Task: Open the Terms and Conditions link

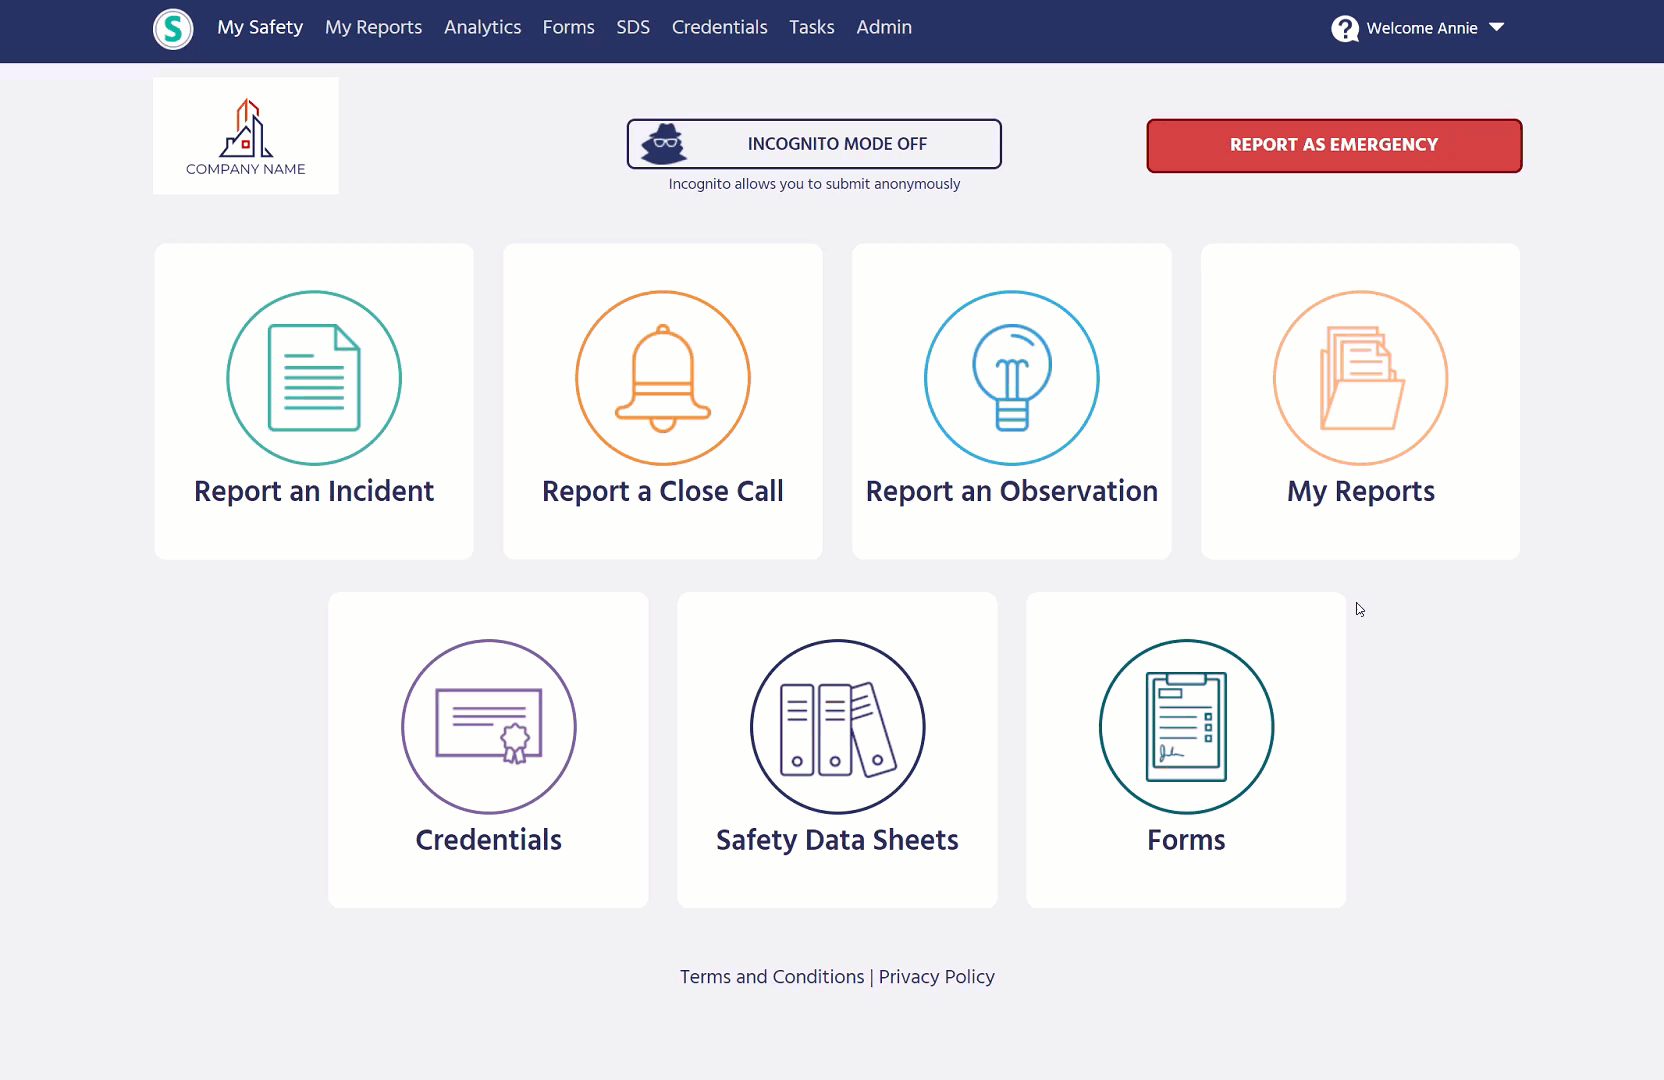Action: click(772, 977)
